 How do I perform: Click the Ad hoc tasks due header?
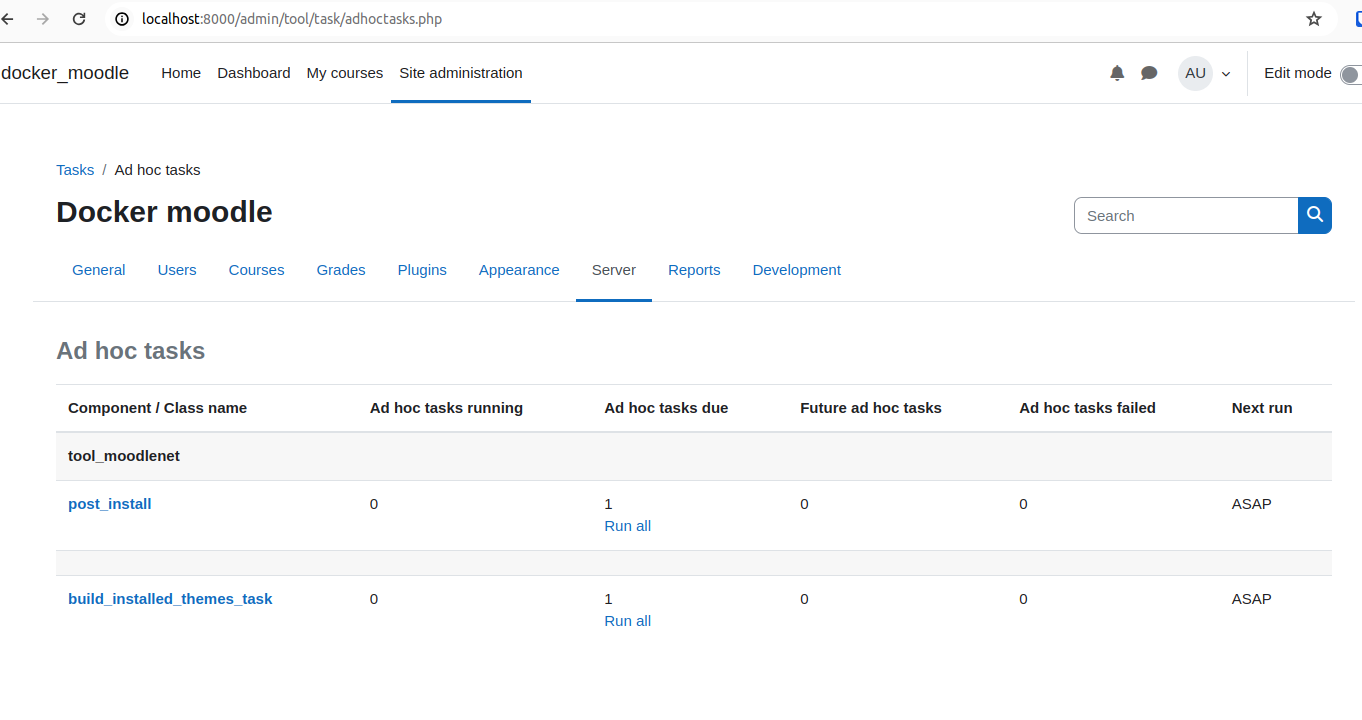click(666, 408)
